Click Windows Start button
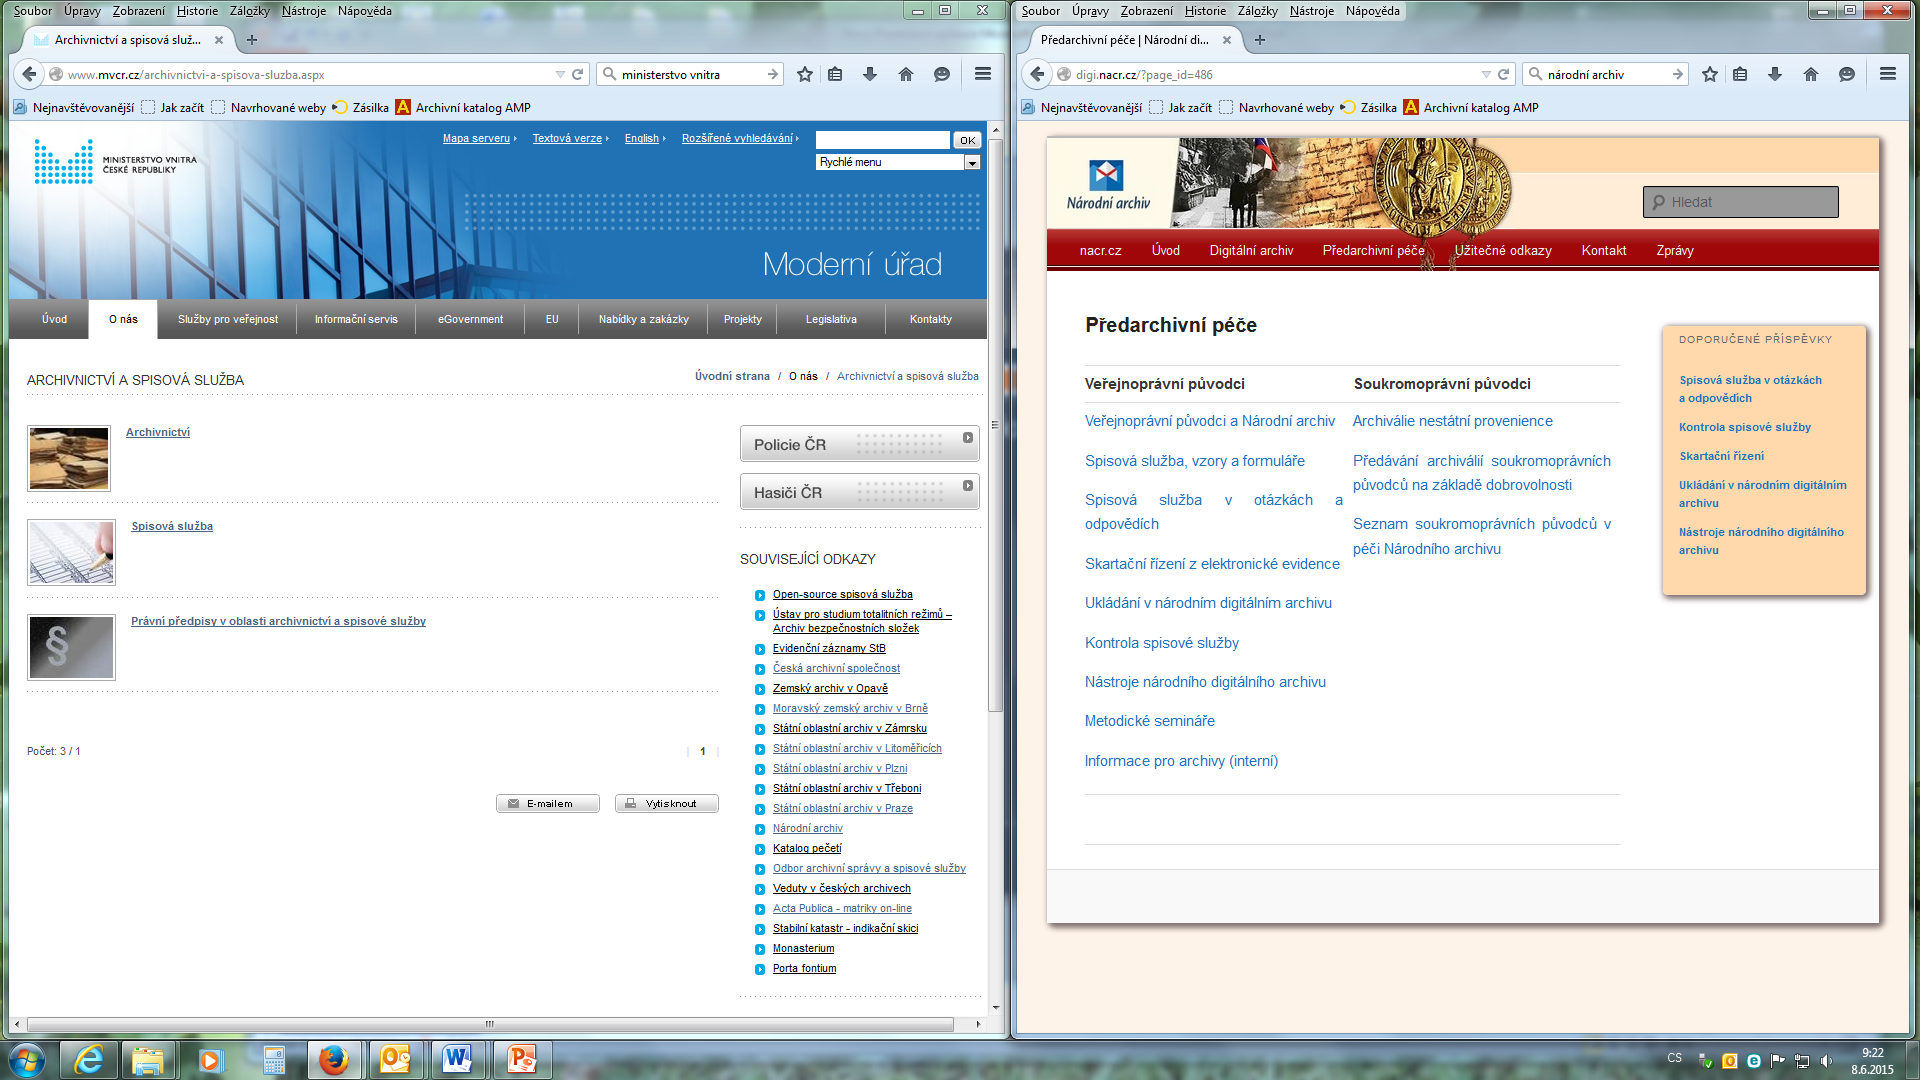Screen dimensions: 1920x1080 pos(27,1060)
